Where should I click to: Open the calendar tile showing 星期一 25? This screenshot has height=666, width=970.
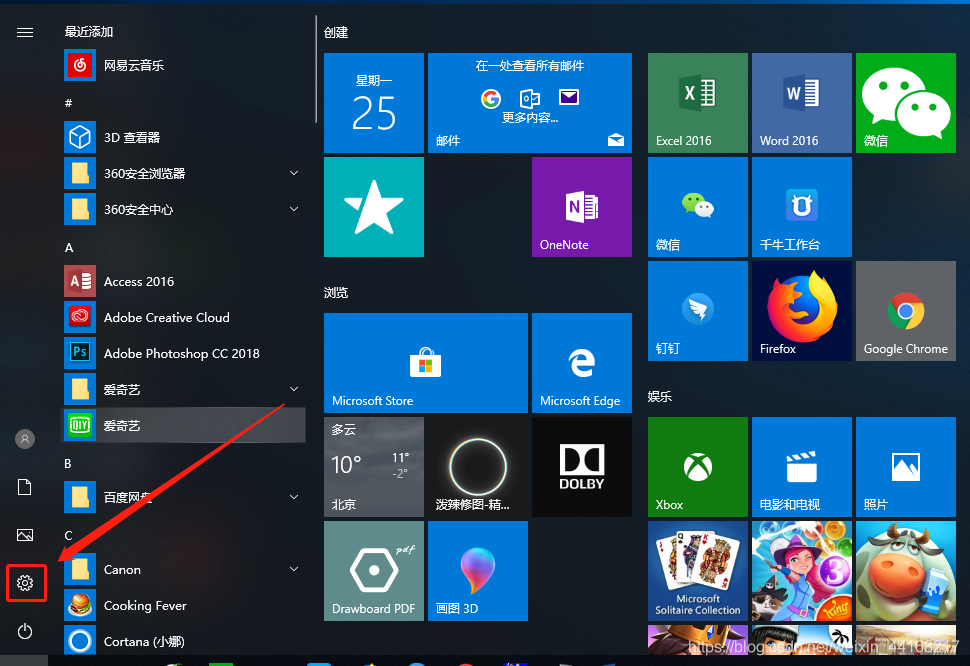tap(374, 103)
